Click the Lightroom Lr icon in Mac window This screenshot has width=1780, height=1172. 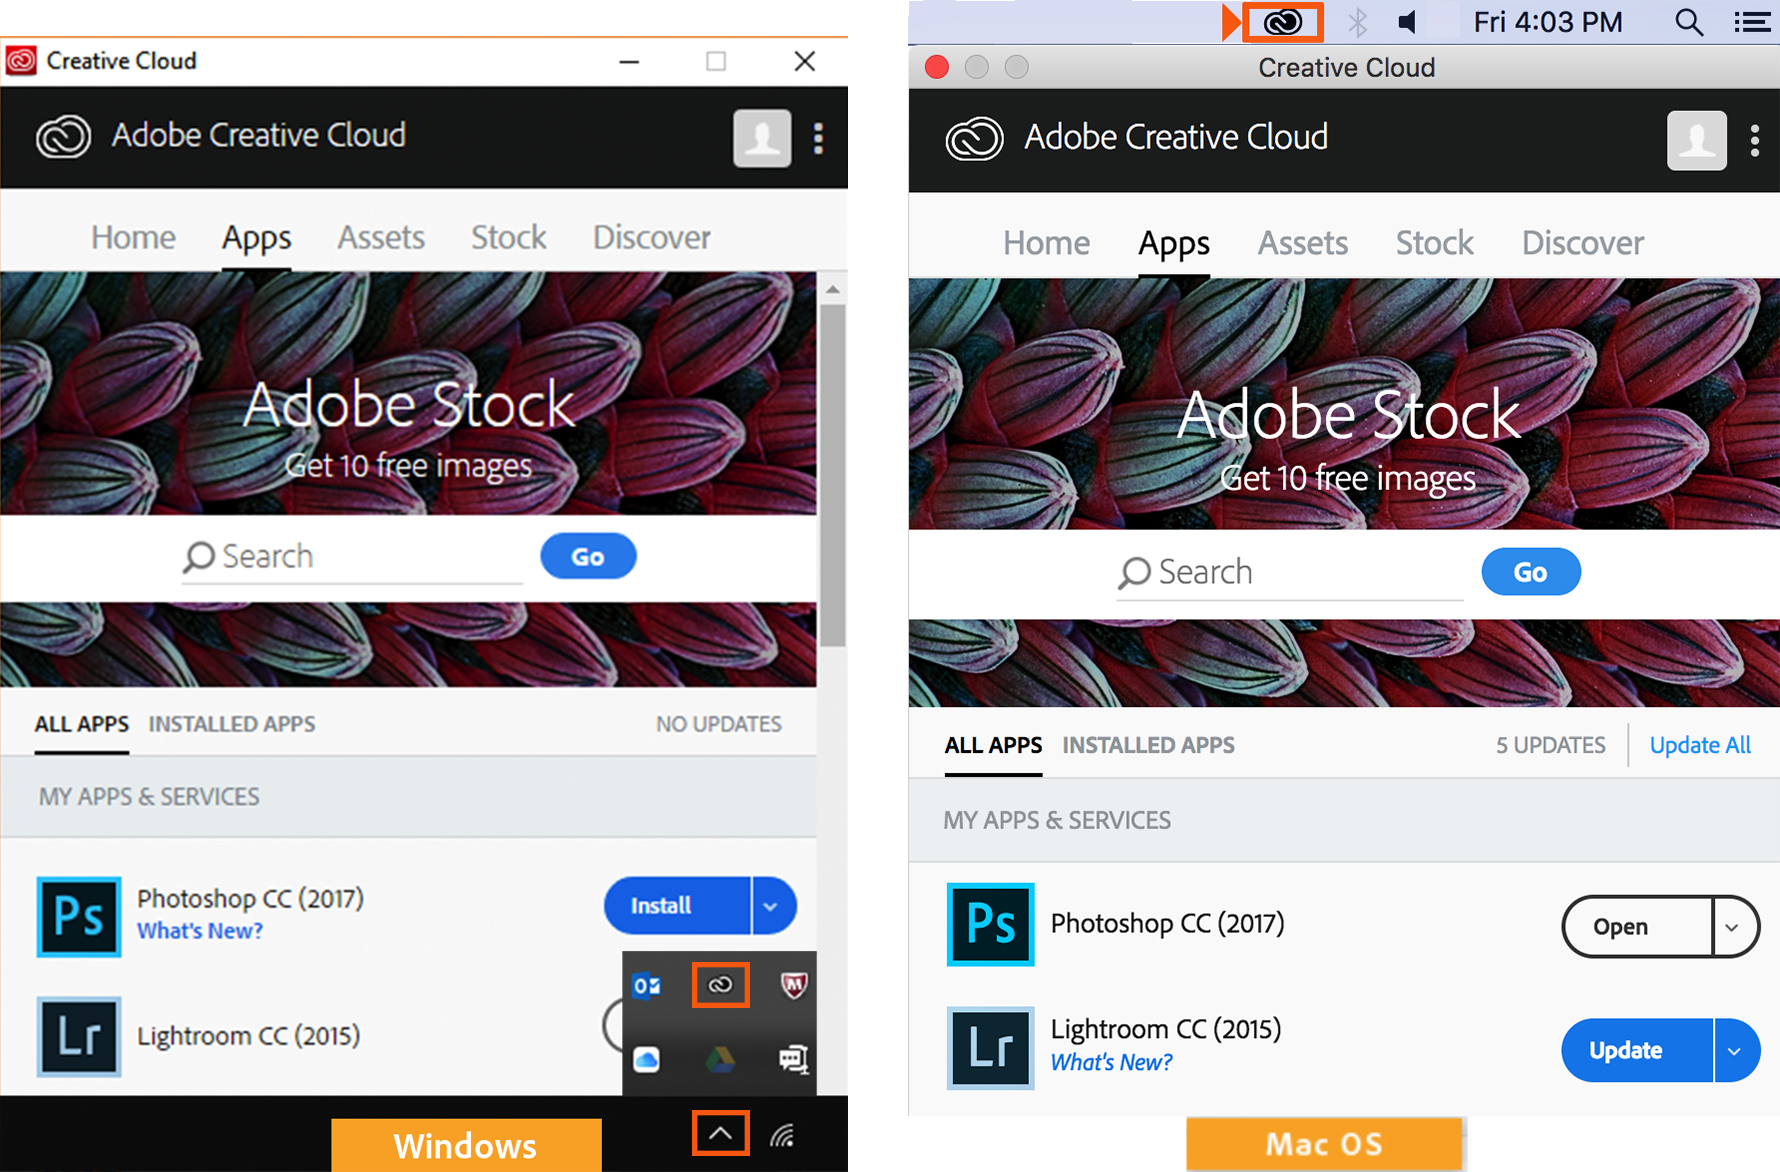[990, 1047]
